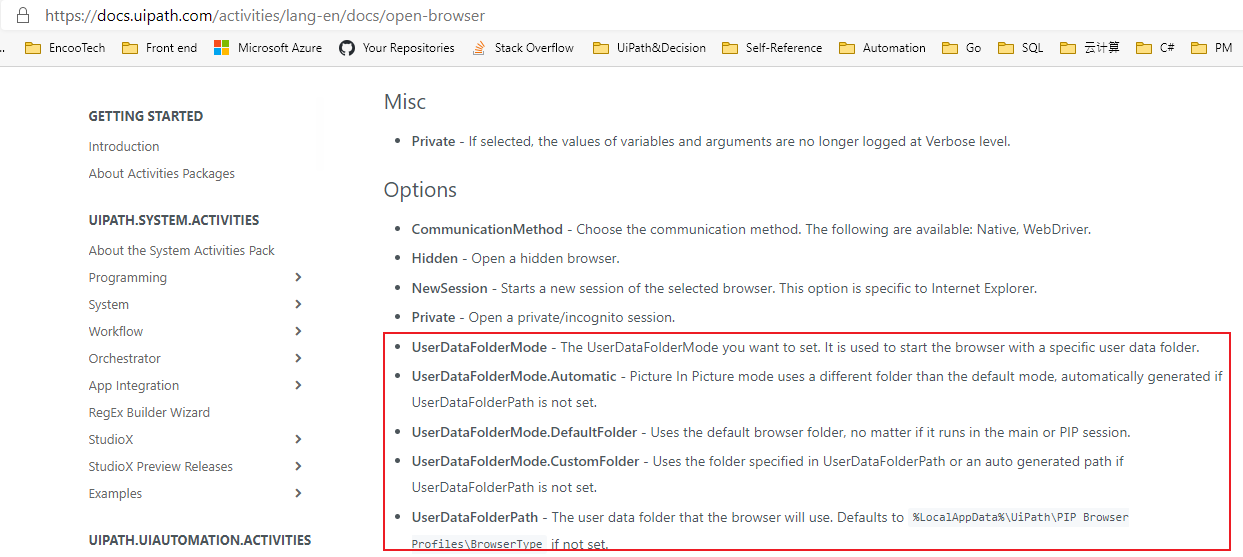Expand the Examples section chevron
Image resolution: width=1243 pixels, height=557 pixels.
298,493
